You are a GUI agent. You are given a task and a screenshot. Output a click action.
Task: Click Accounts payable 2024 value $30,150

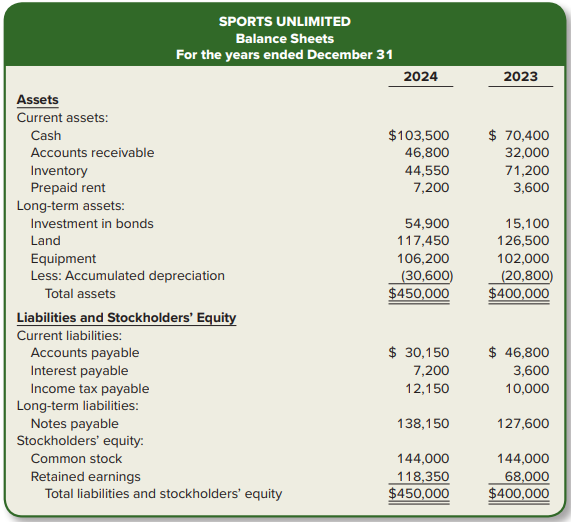point(419,352)
